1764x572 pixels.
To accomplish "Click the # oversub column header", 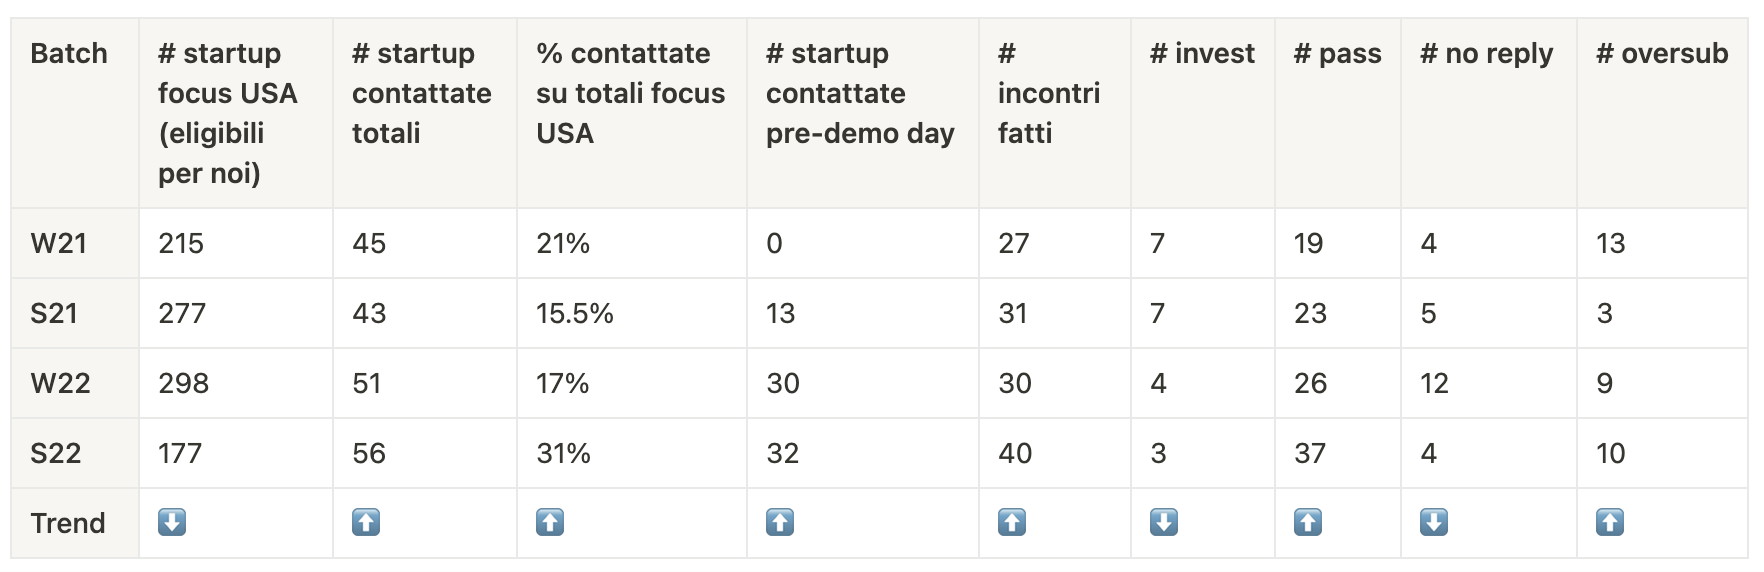I will (x=1662, y=53).
